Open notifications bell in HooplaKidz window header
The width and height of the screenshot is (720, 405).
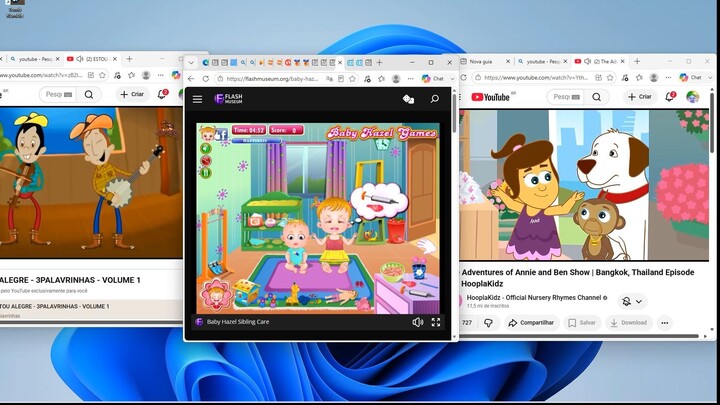coord(669,97)
